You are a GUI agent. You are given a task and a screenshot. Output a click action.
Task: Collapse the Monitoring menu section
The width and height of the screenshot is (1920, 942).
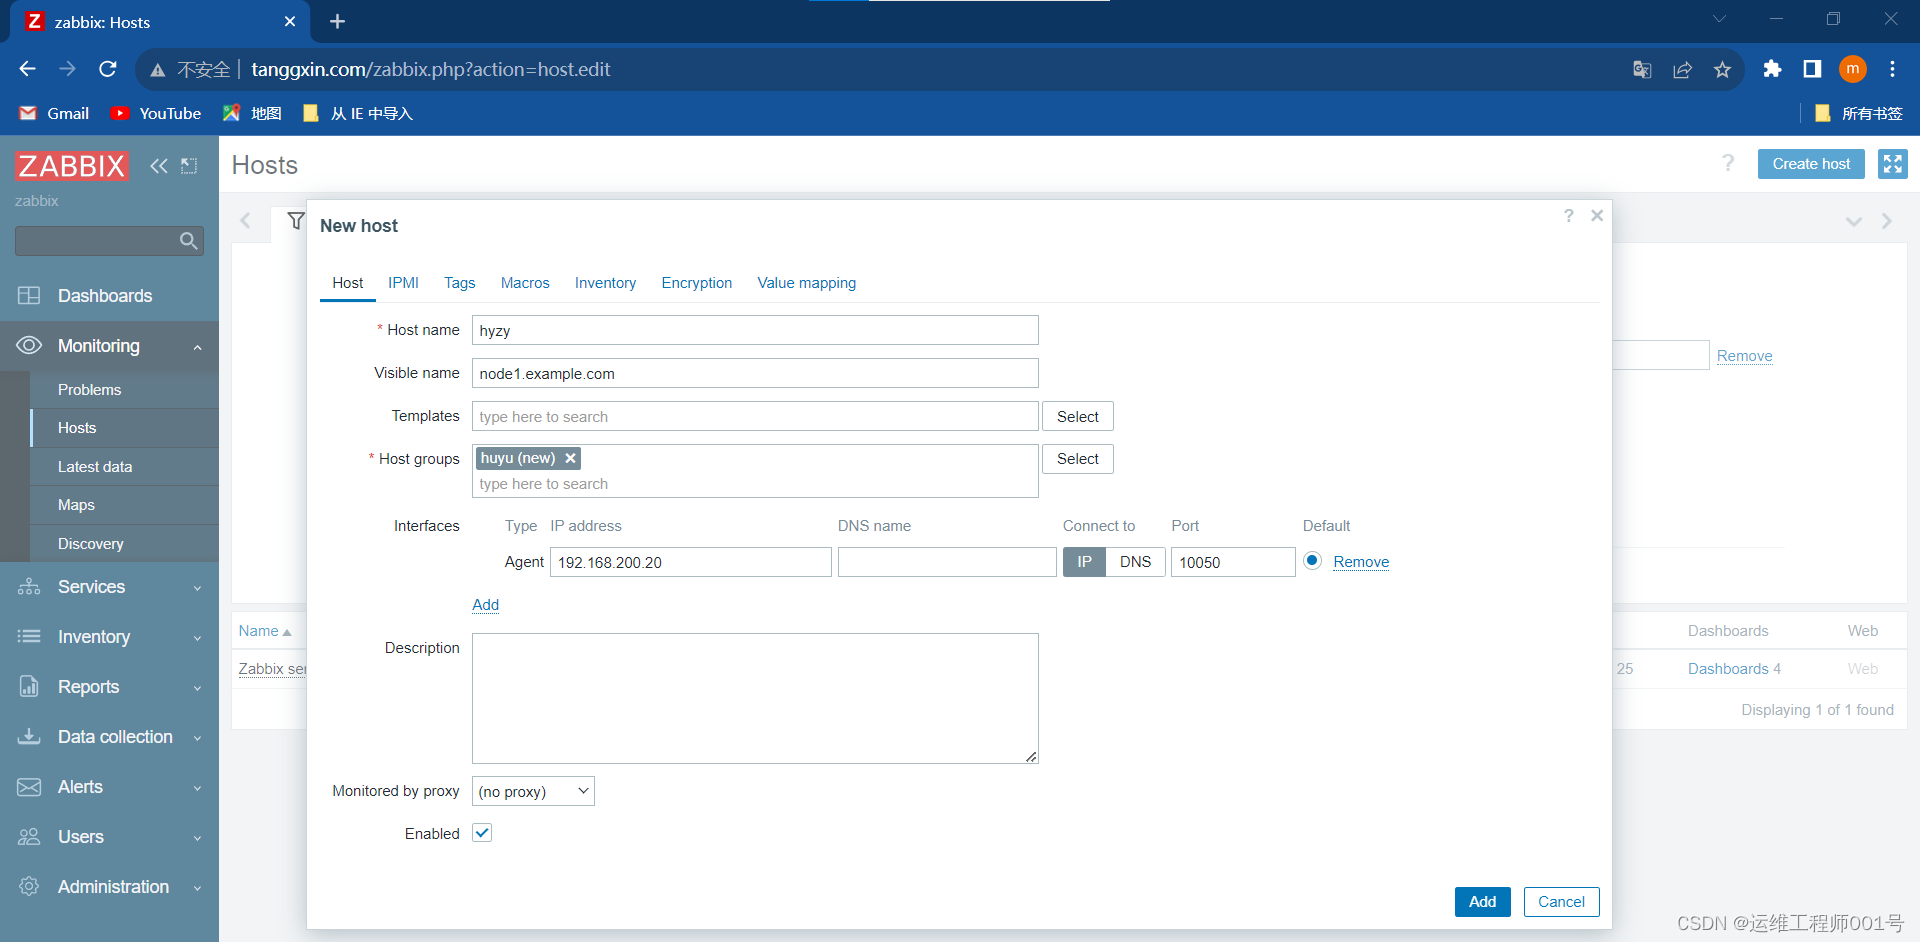click(x=197, y=347)
